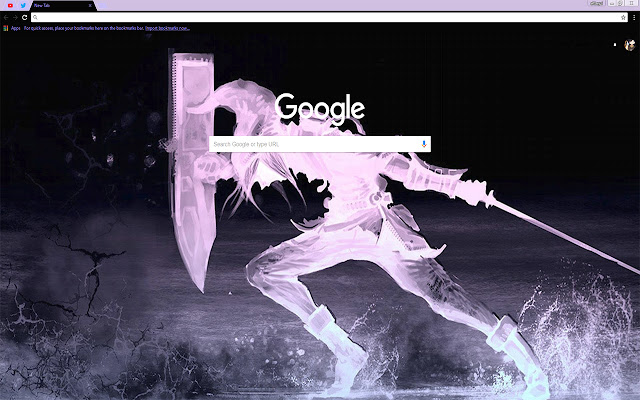
Task: Open the Apps shortcut in bookmarks bar
Action: pos(12,28)
